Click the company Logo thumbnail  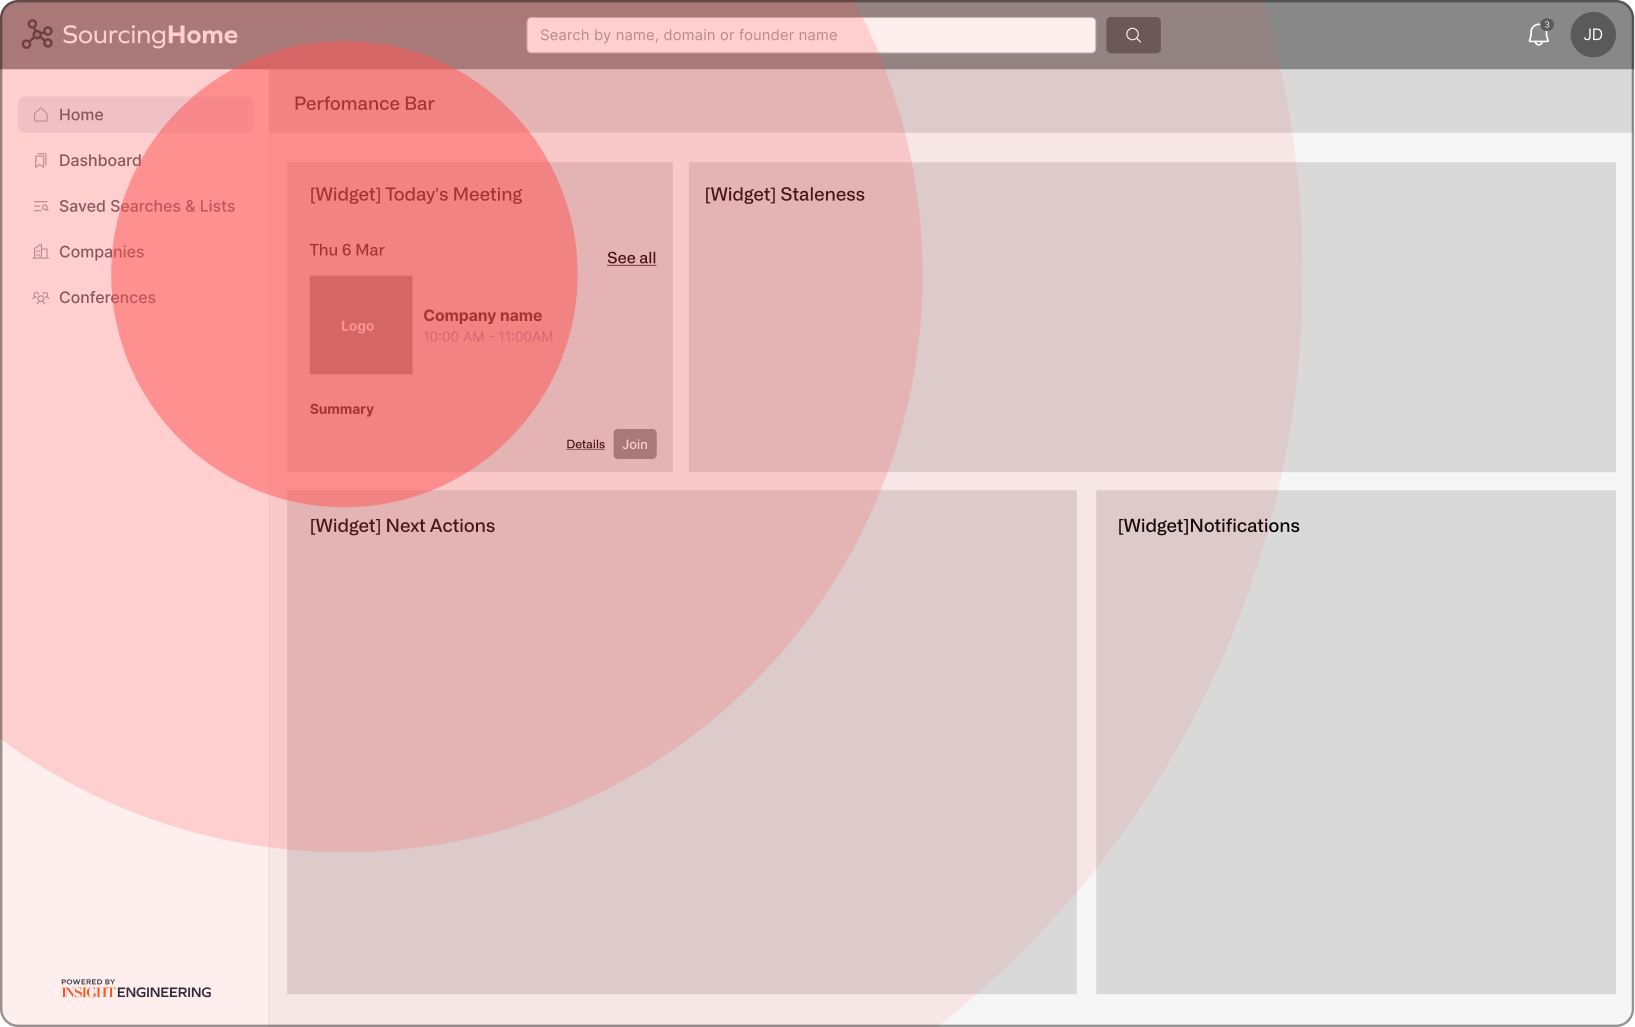[x=360, y=325]
